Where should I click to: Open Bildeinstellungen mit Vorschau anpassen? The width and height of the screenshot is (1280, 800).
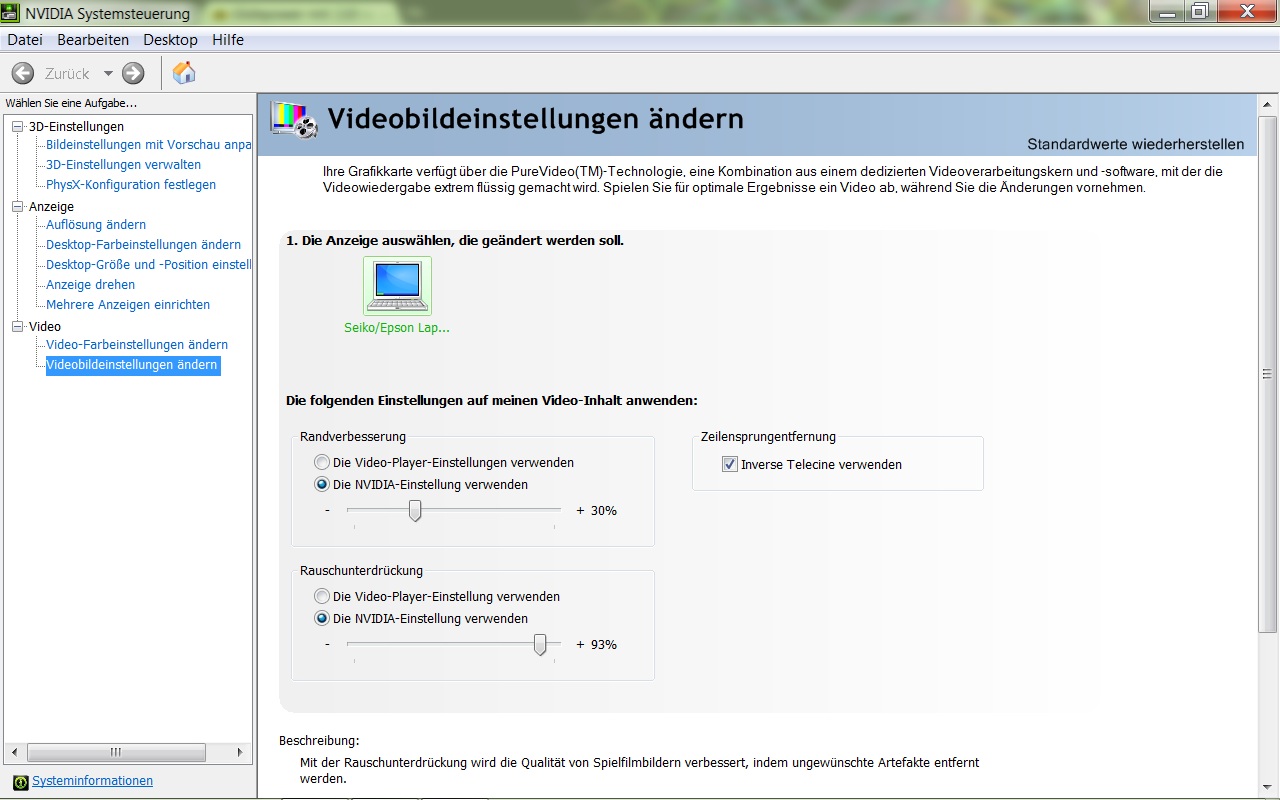click(149, 145)
